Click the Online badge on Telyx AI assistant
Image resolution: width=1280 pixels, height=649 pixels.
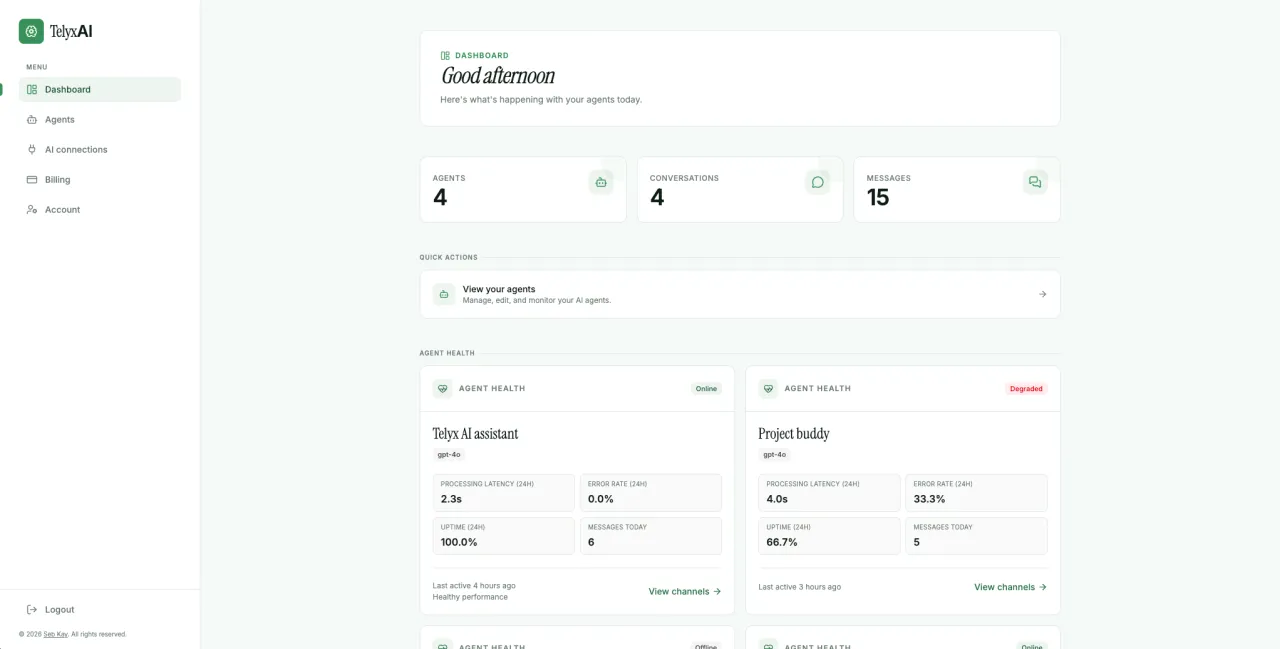(x=707, y=389)
